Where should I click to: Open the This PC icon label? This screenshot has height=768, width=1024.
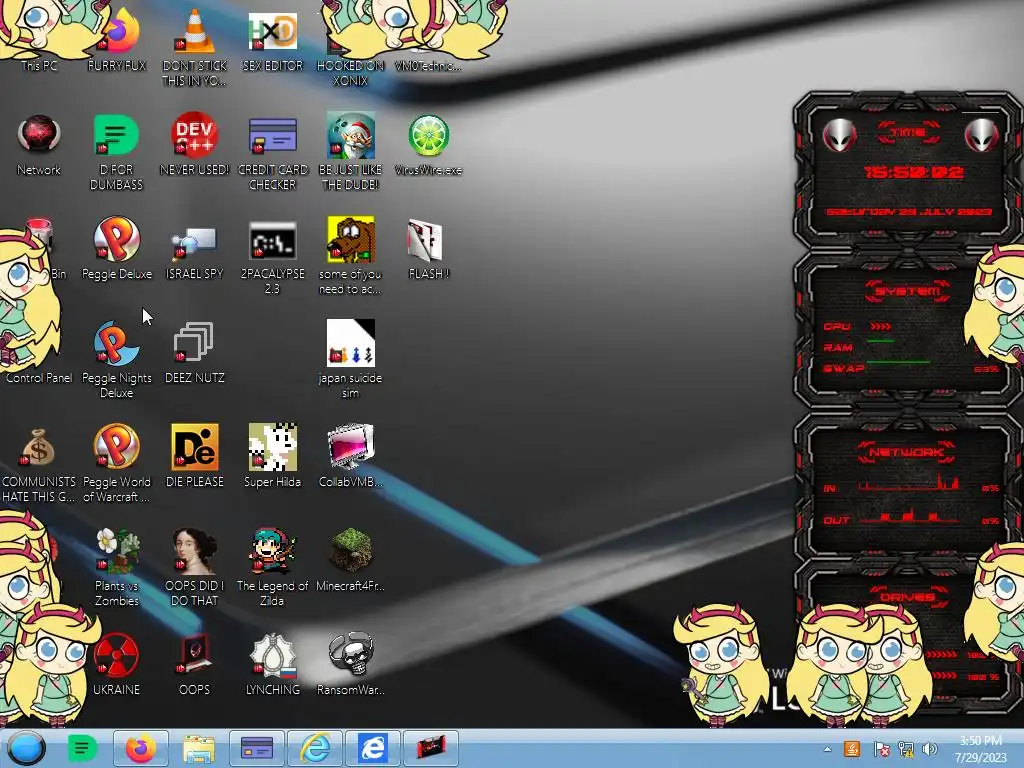coord(39,66)
